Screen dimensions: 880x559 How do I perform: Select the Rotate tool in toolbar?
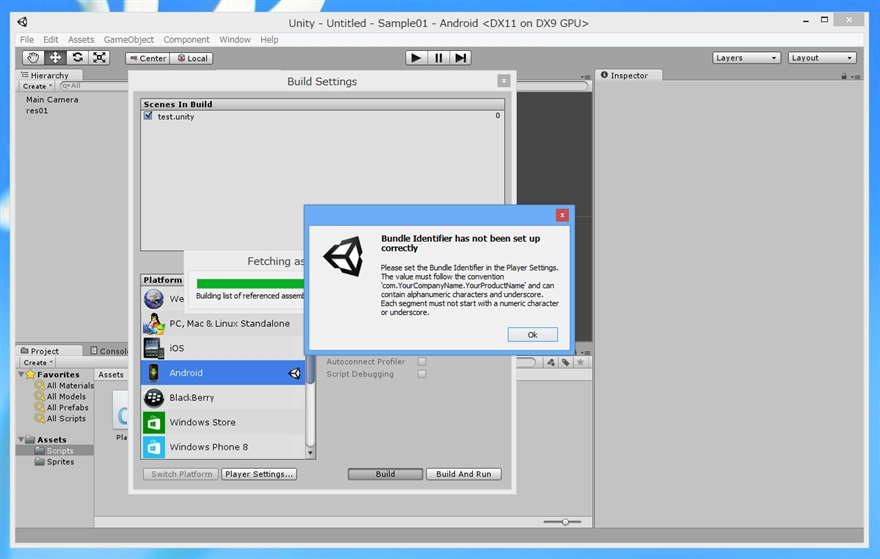pyautogui.click(x=77, y=58)
